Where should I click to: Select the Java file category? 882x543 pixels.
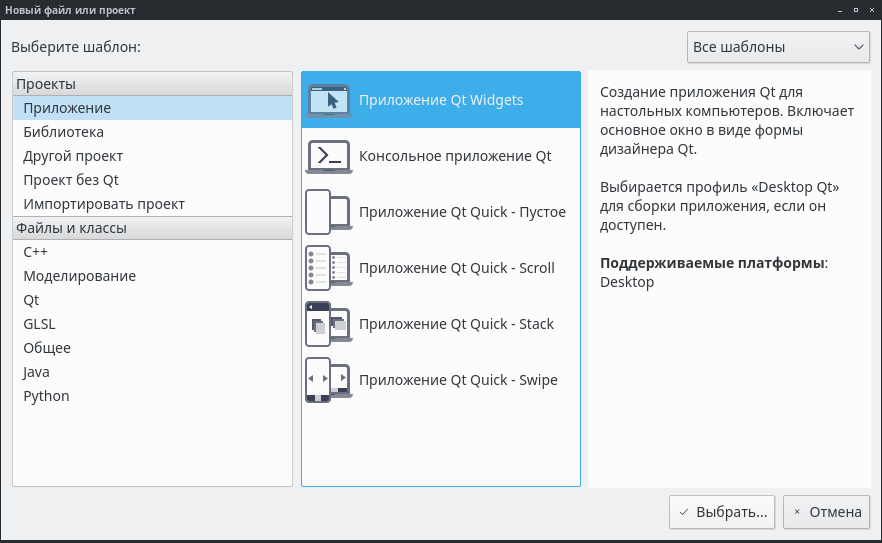click(37, 372)
